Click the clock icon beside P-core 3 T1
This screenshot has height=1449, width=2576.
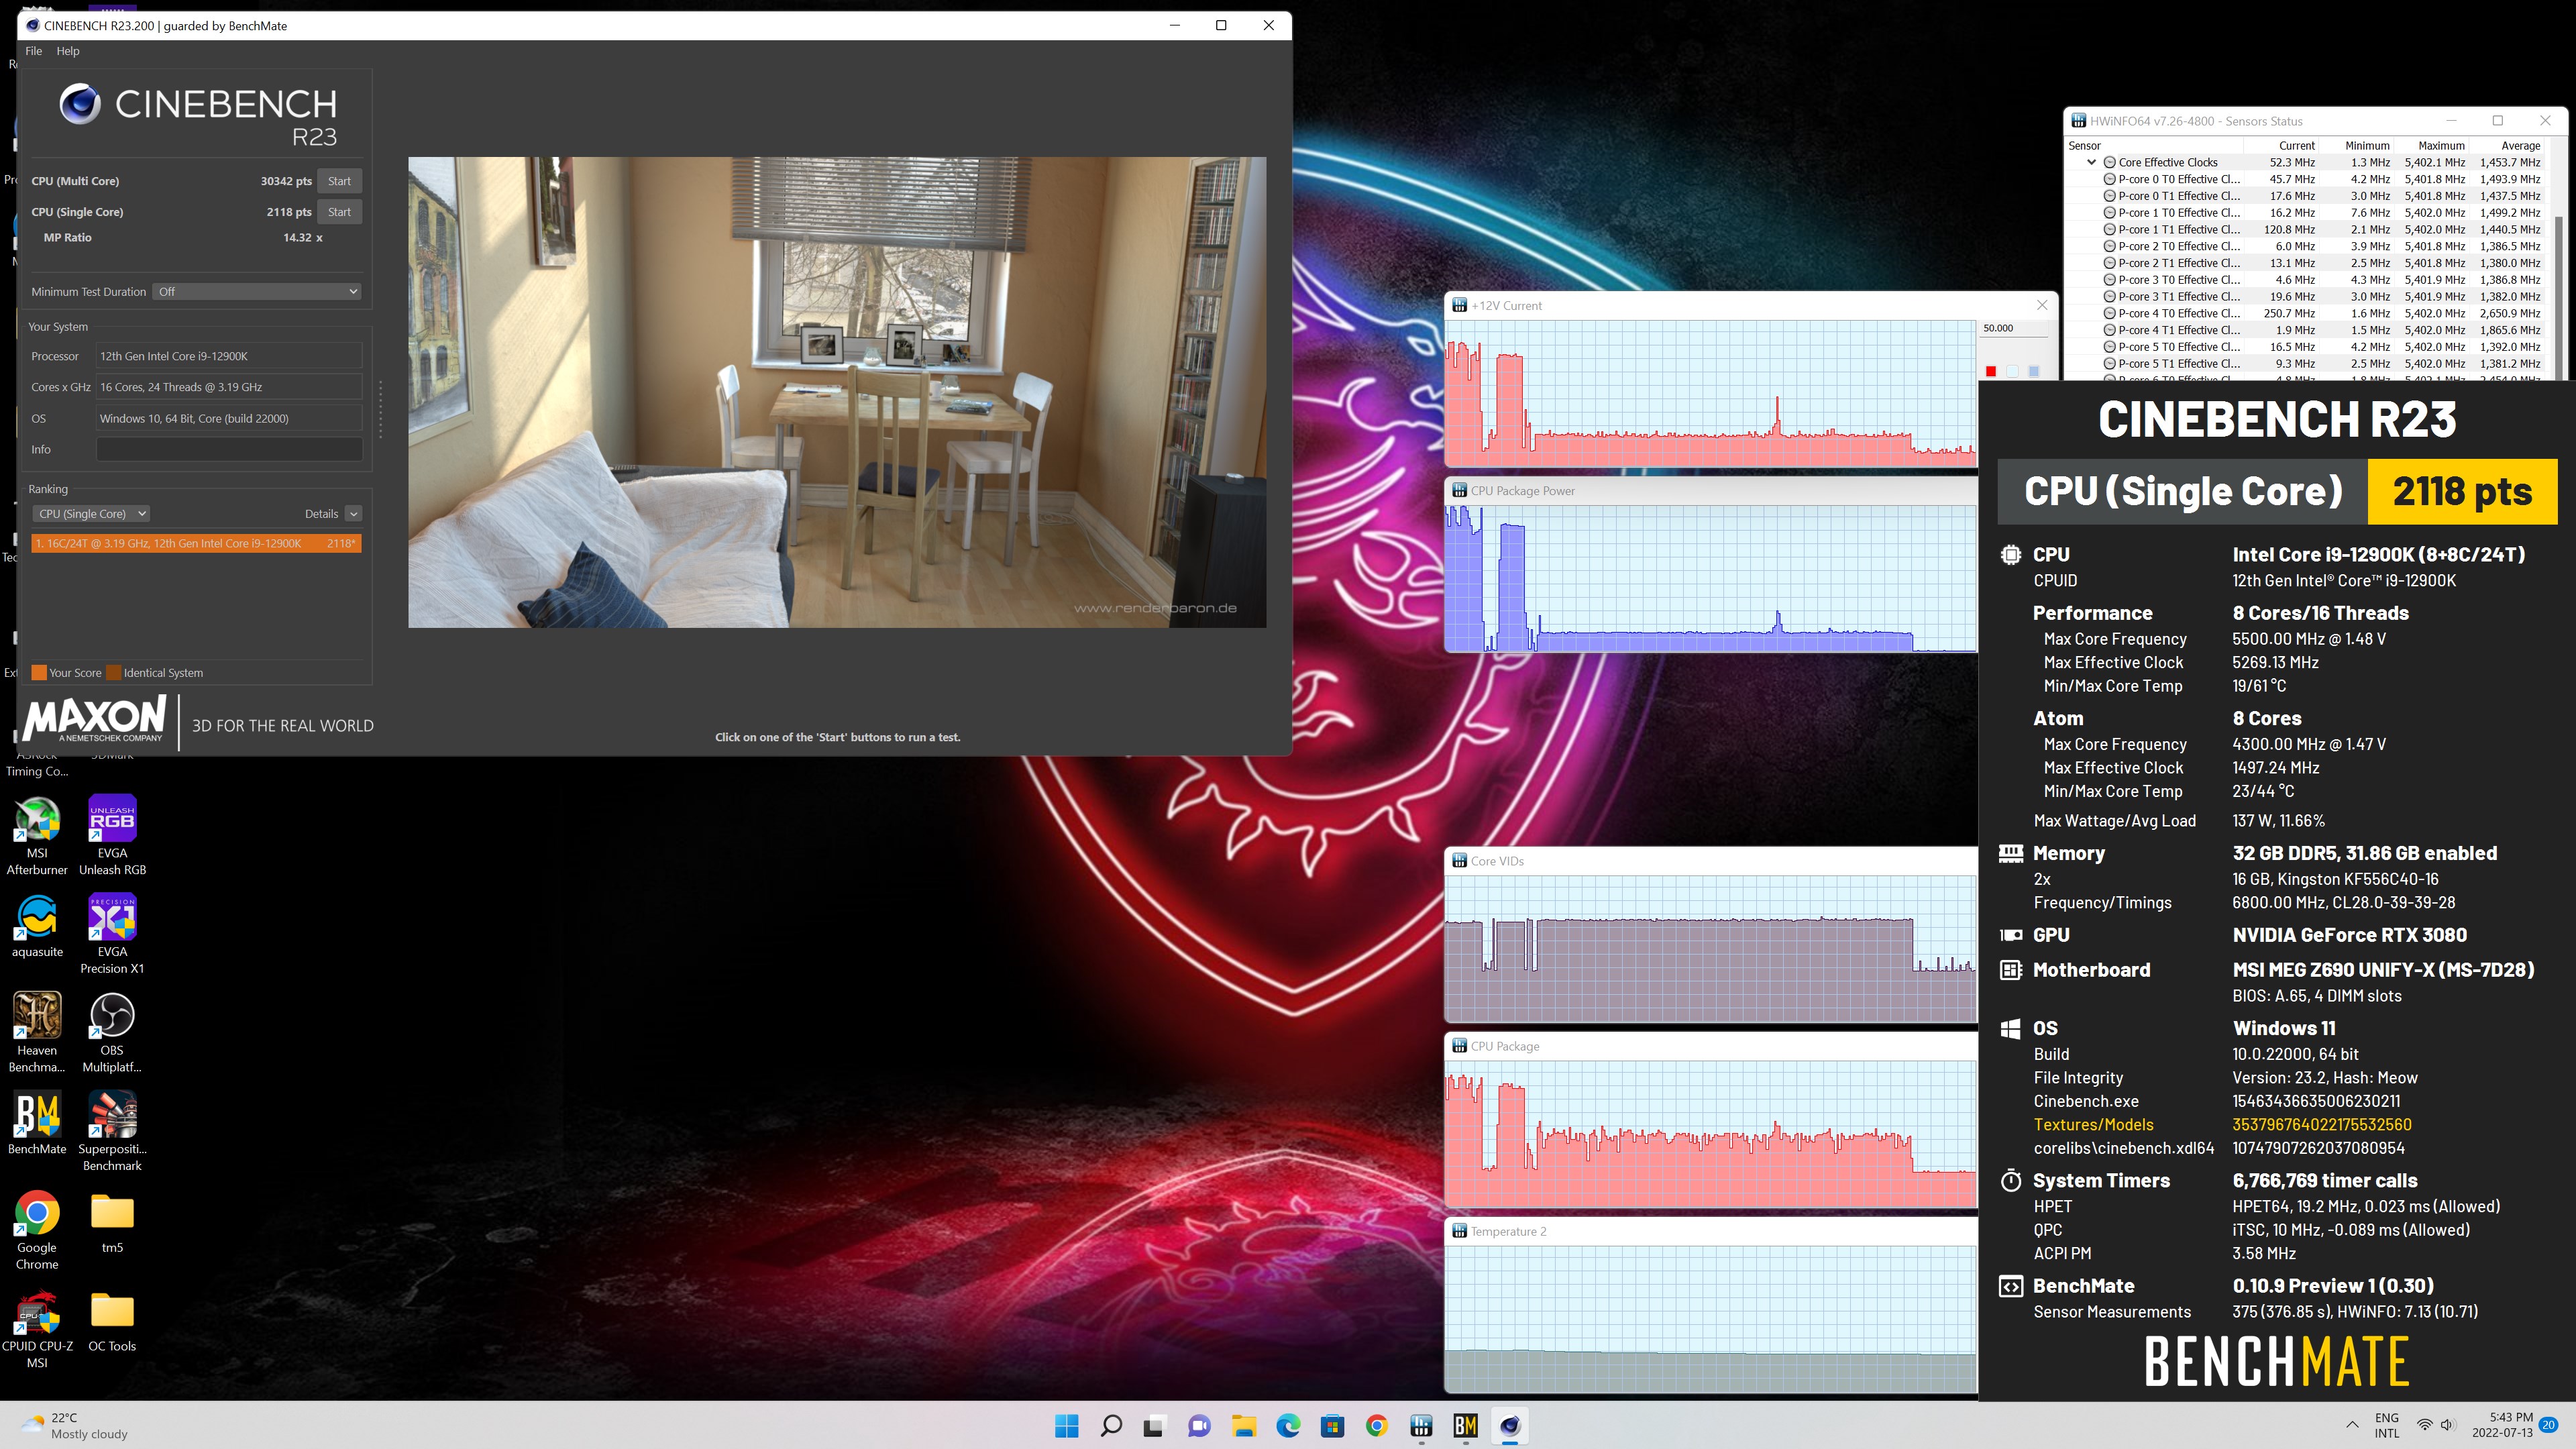tap(2109, 297)
